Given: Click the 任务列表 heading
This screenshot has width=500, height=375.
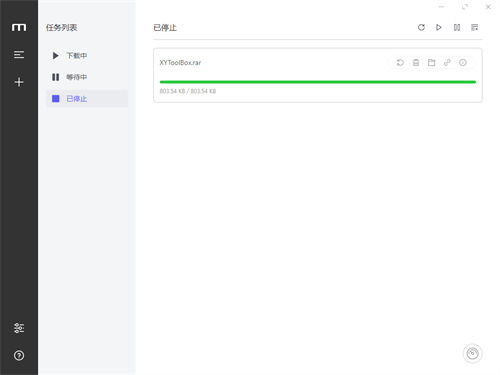Looking at the screenshot, I should (62, 28).
